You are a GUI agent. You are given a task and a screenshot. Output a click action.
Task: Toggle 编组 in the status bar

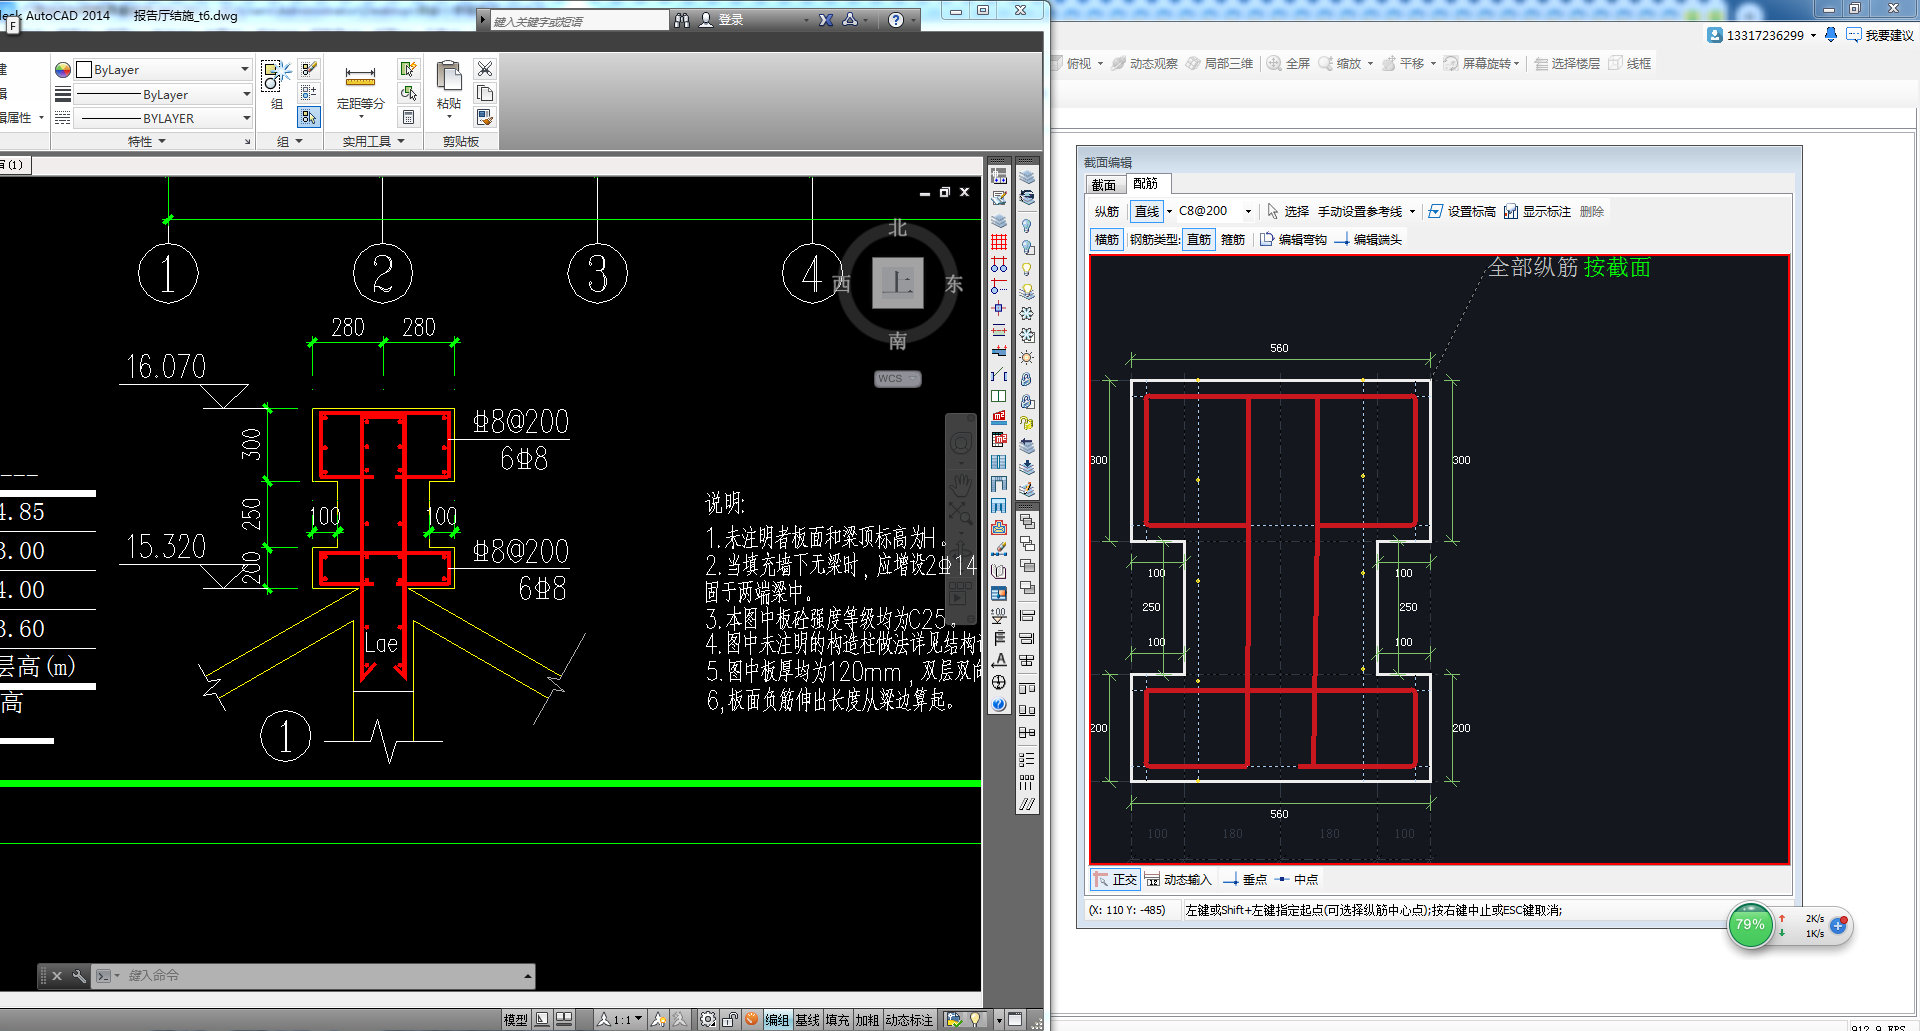pyautogui.click(x=777, y=1020)
